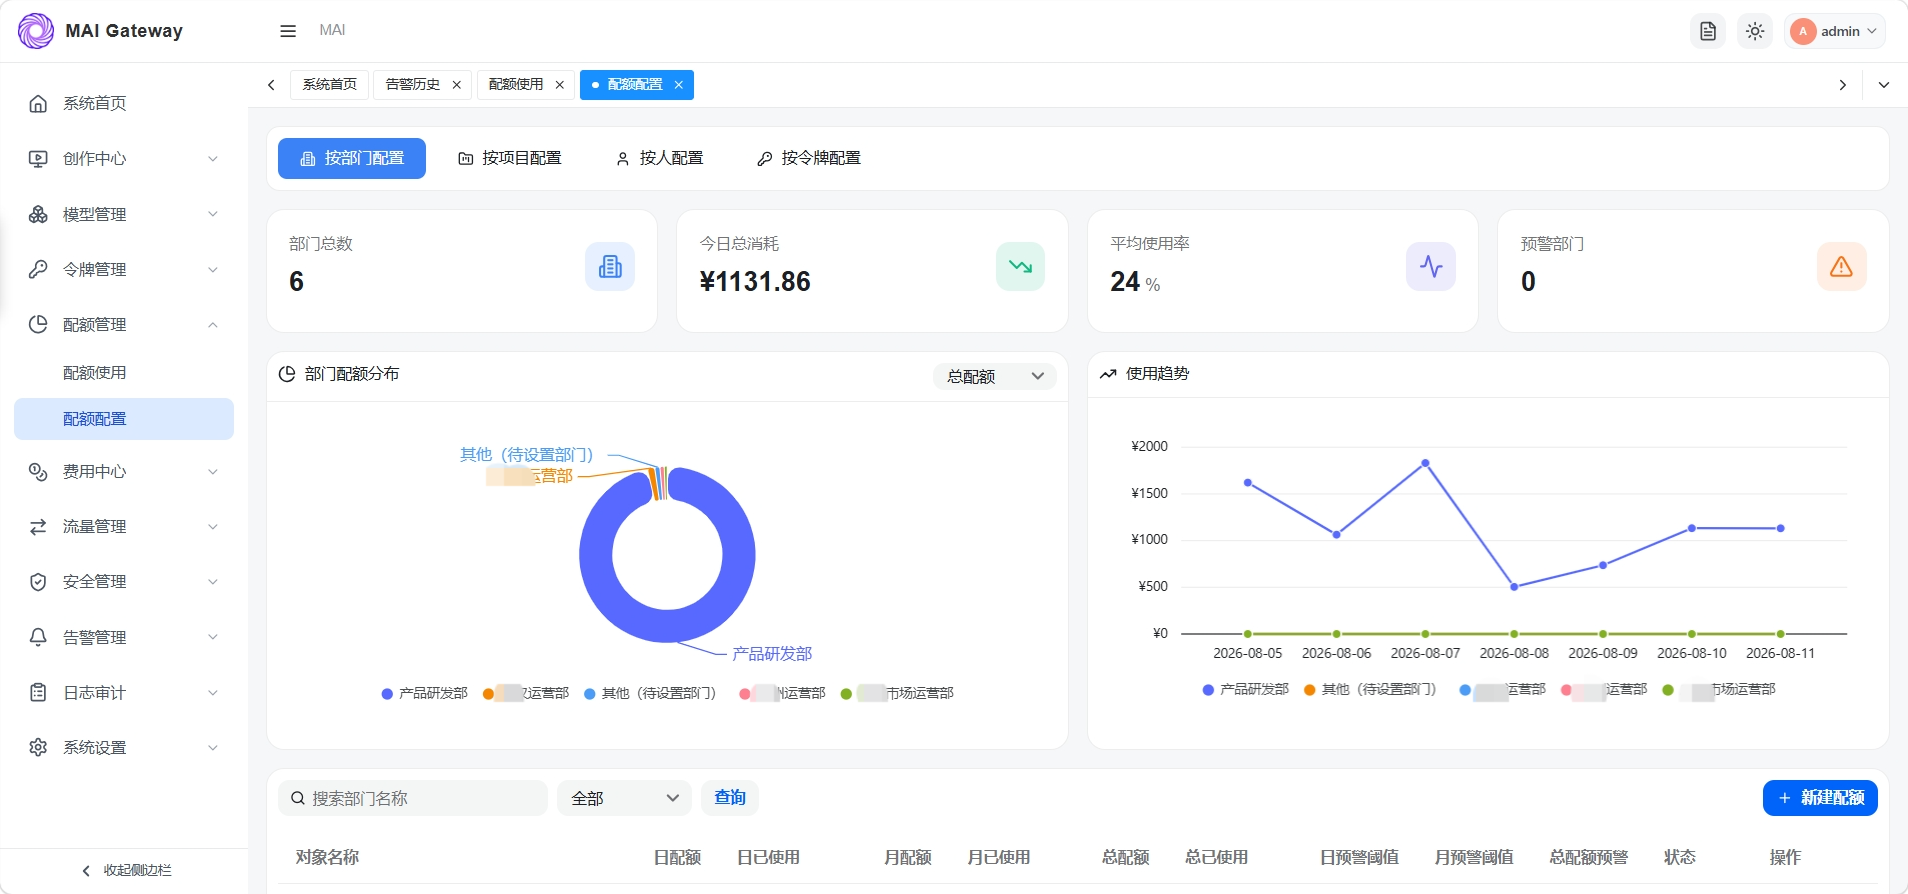Click the admin avatar icon
The height and width of the screenshot is (894, 1908).
(x=1803, y=31)
